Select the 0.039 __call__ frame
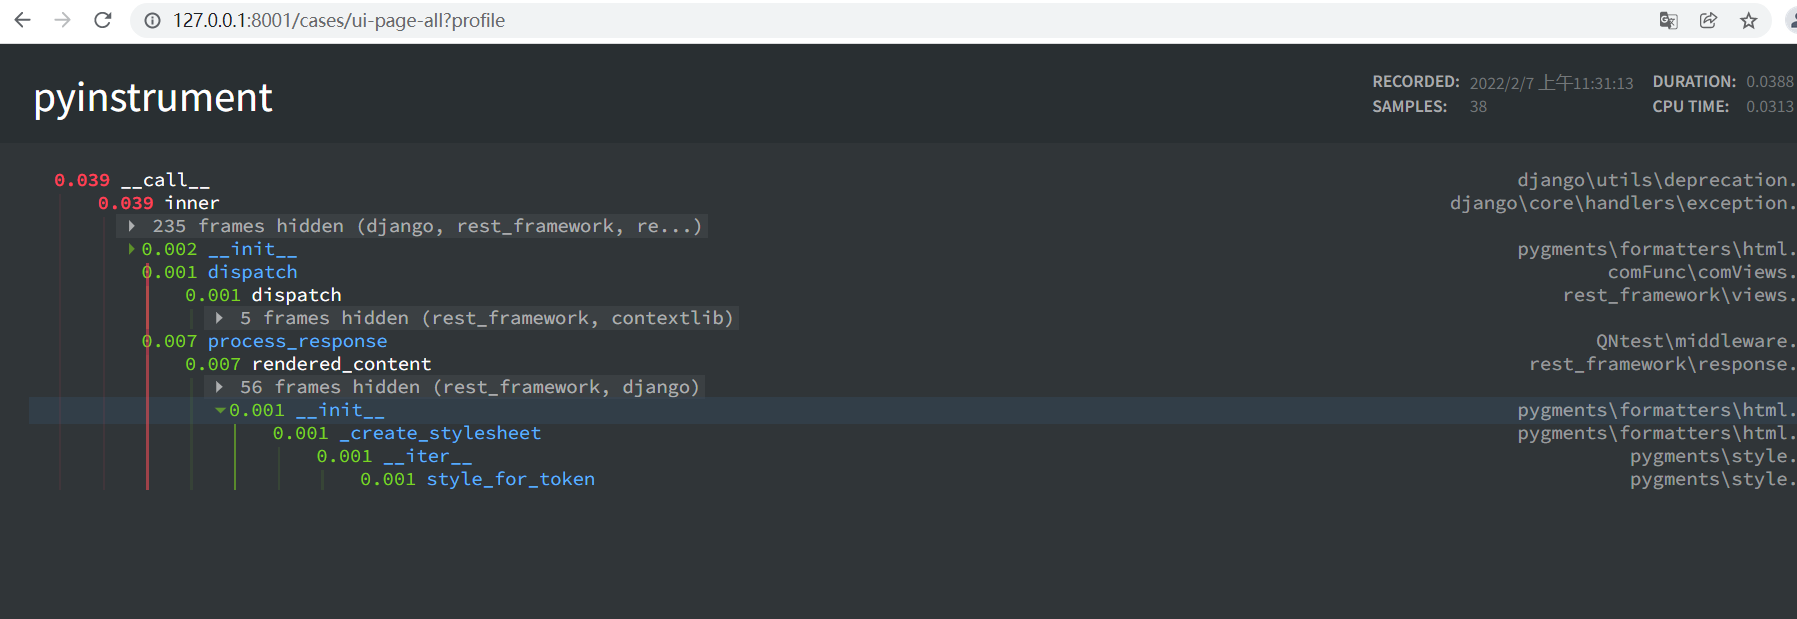The height and width of the screenshot is (619, 1797). 132,180
